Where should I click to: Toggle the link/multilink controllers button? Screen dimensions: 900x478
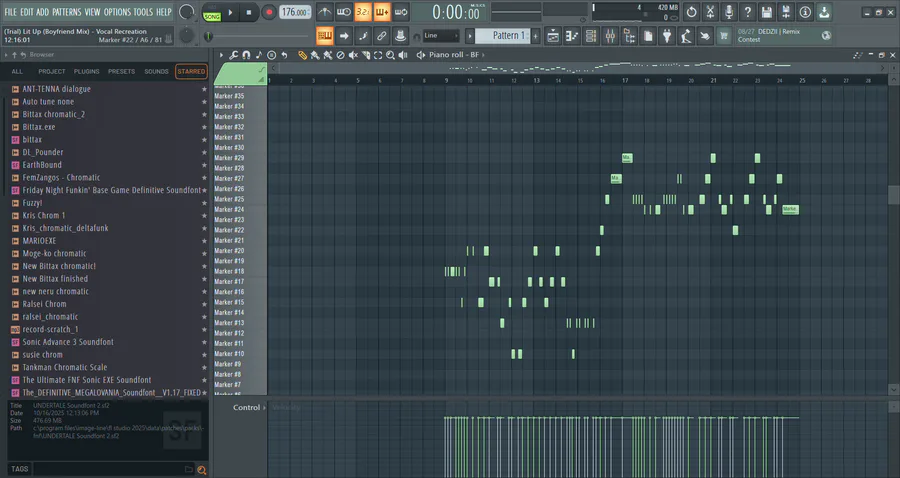tap(382, 36)
